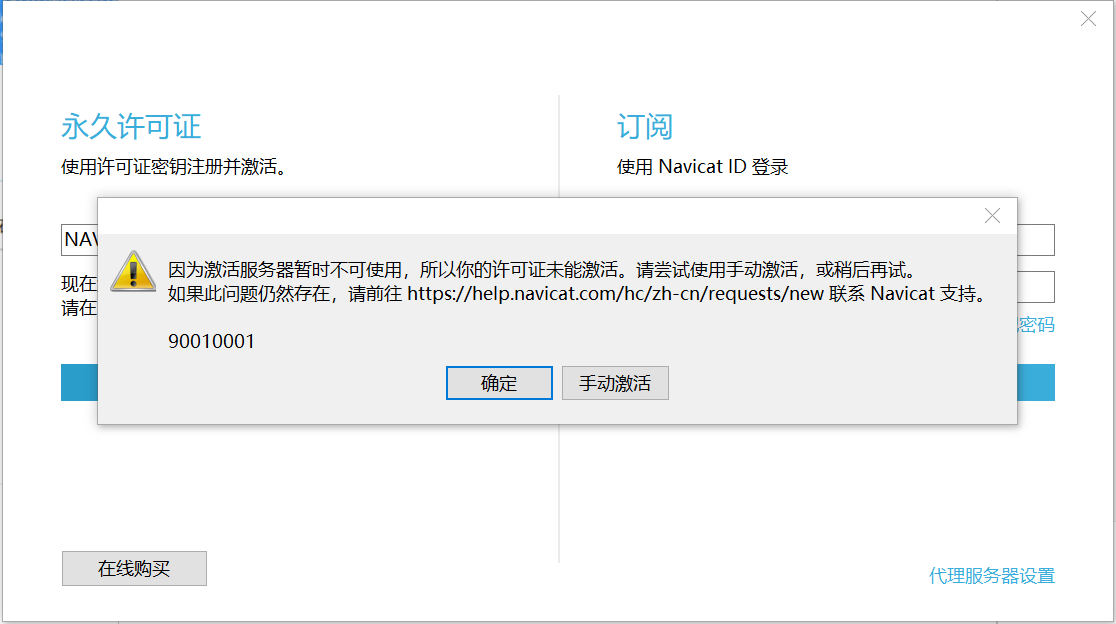1116x624 pixels.
Task: Click the license key field starting with NAV
Action: pos(80,240)
